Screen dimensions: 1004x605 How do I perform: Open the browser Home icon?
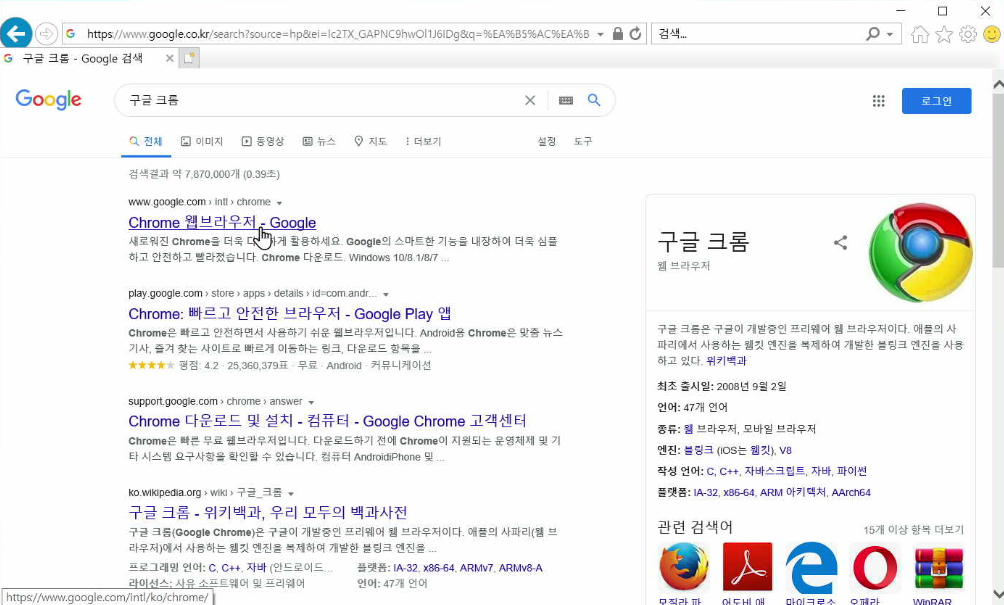(x=920, y=34)
